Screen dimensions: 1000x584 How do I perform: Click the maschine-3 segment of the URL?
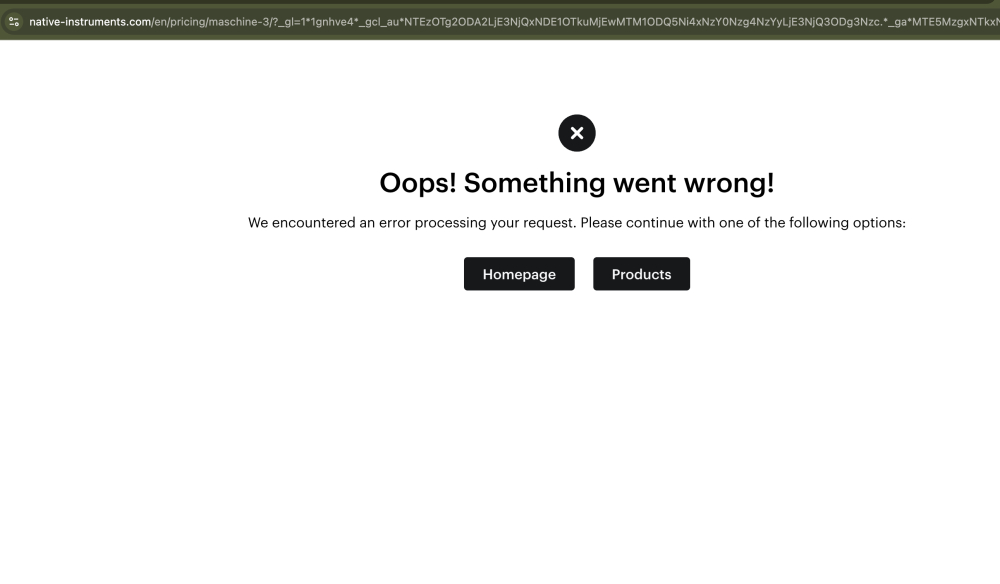pyautogui.click(x=239, y=22)
